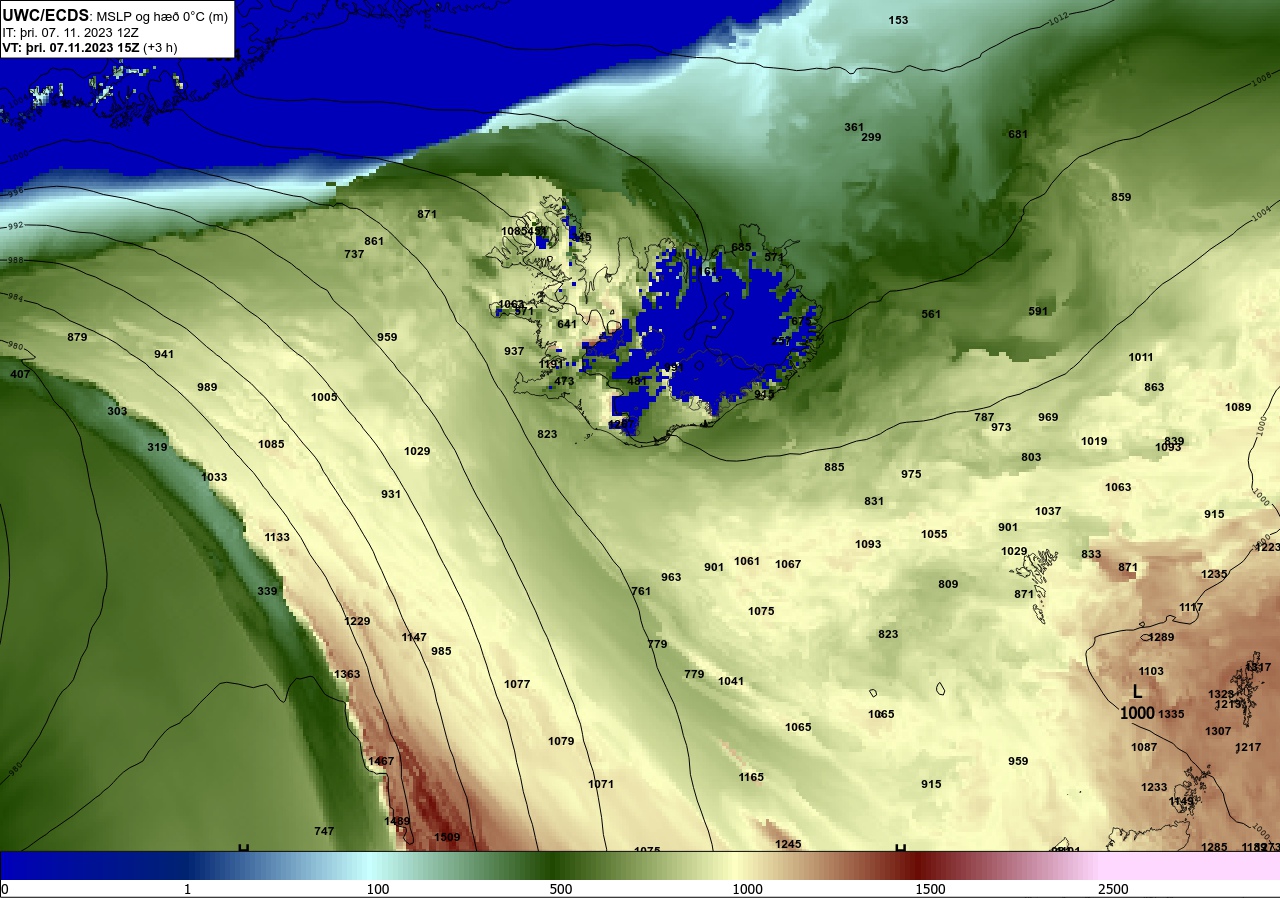Click the map value "1019"

[x=1094, y=441]
